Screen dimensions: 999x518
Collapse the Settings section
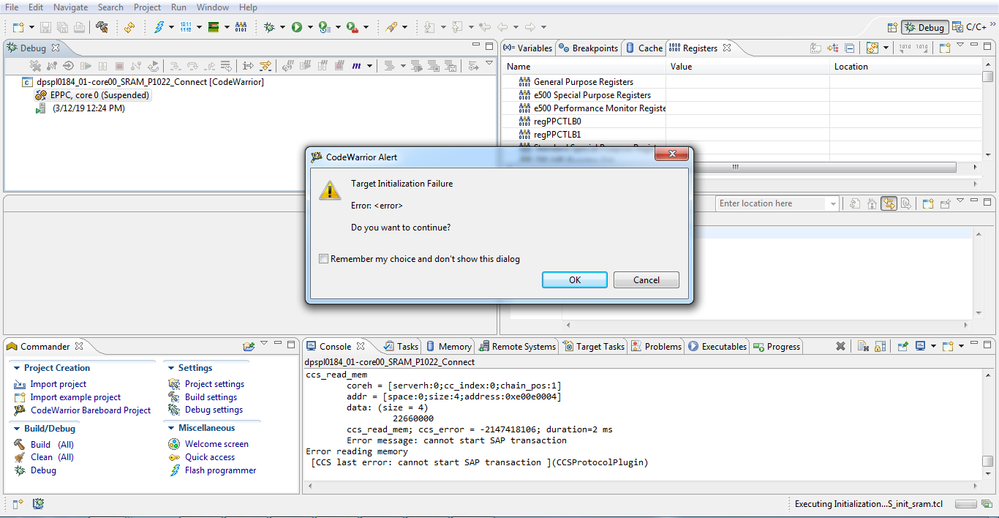point(171,368)
